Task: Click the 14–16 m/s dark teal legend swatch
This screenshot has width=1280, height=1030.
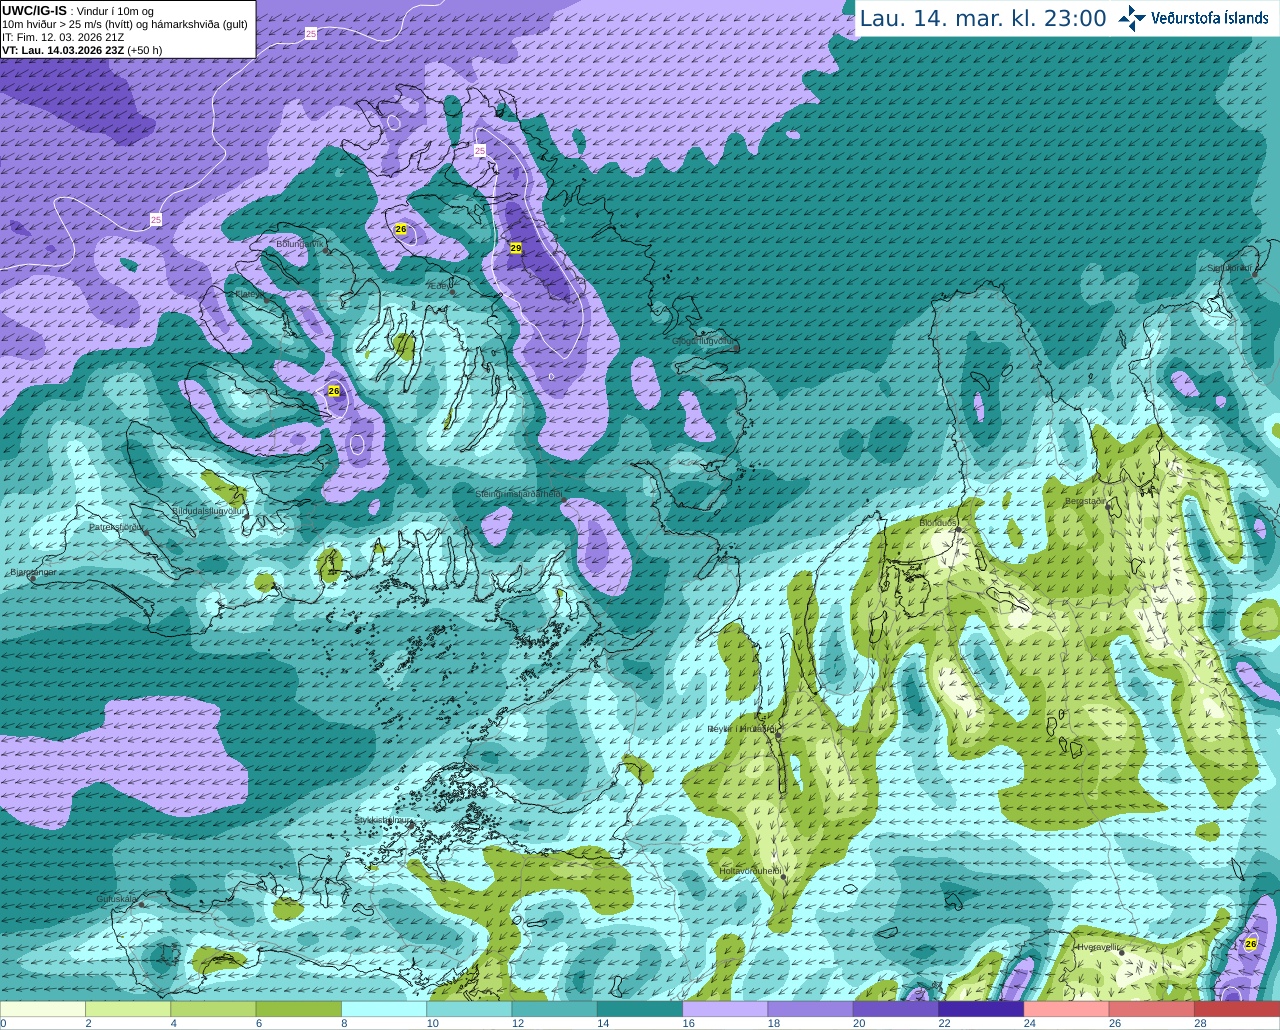Action: [x=640, y=1009]
